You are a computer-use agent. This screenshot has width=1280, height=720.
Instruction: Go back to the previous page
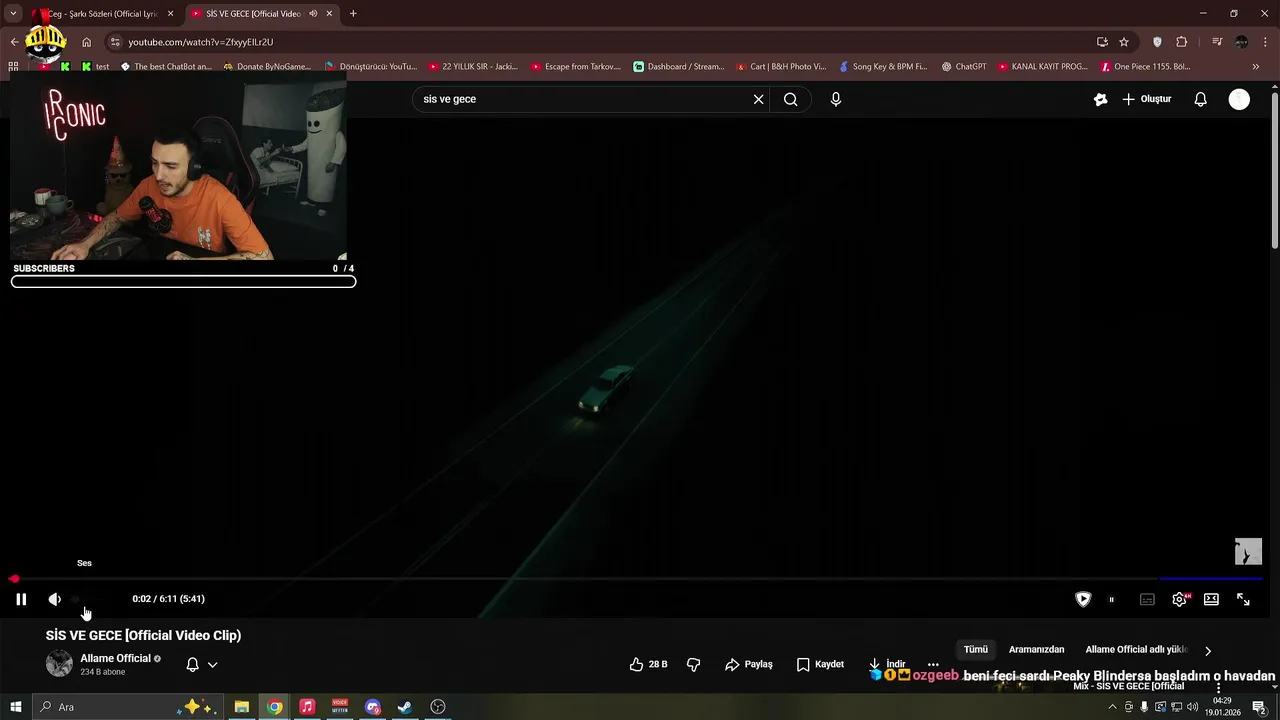point(14,42)
